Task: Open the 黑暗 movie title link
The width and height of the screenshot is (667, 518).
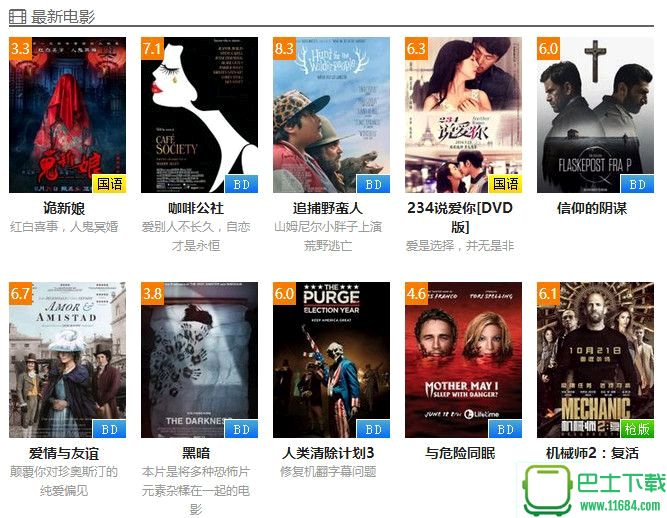Action: (x=196, y=453)
